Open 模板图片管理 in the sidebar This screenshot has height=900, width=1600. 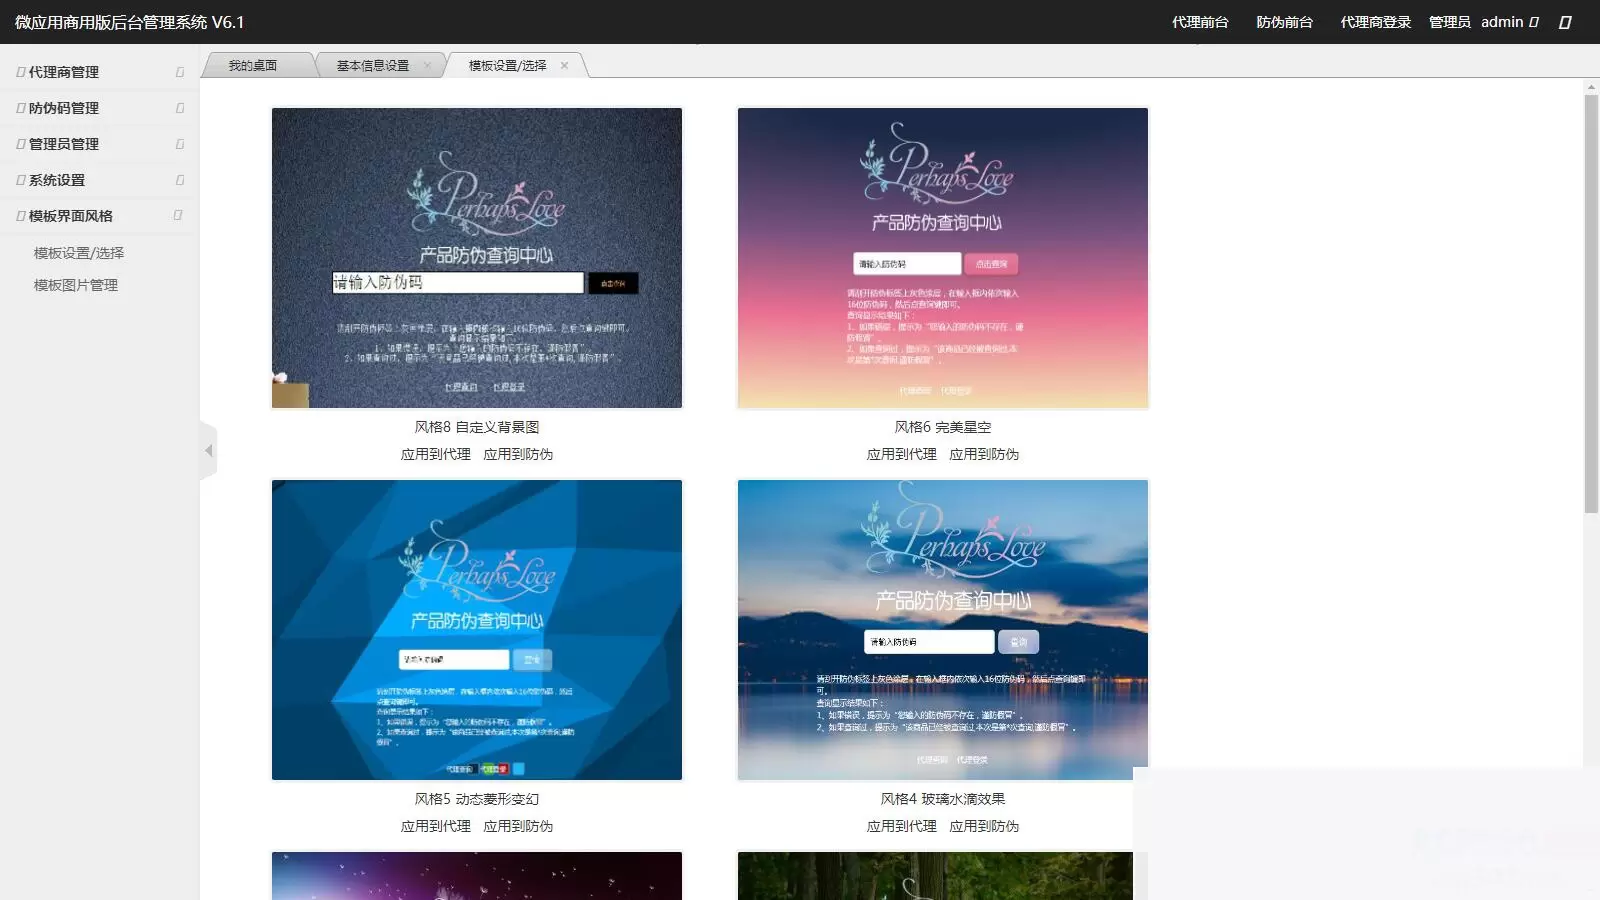[76, 285]
